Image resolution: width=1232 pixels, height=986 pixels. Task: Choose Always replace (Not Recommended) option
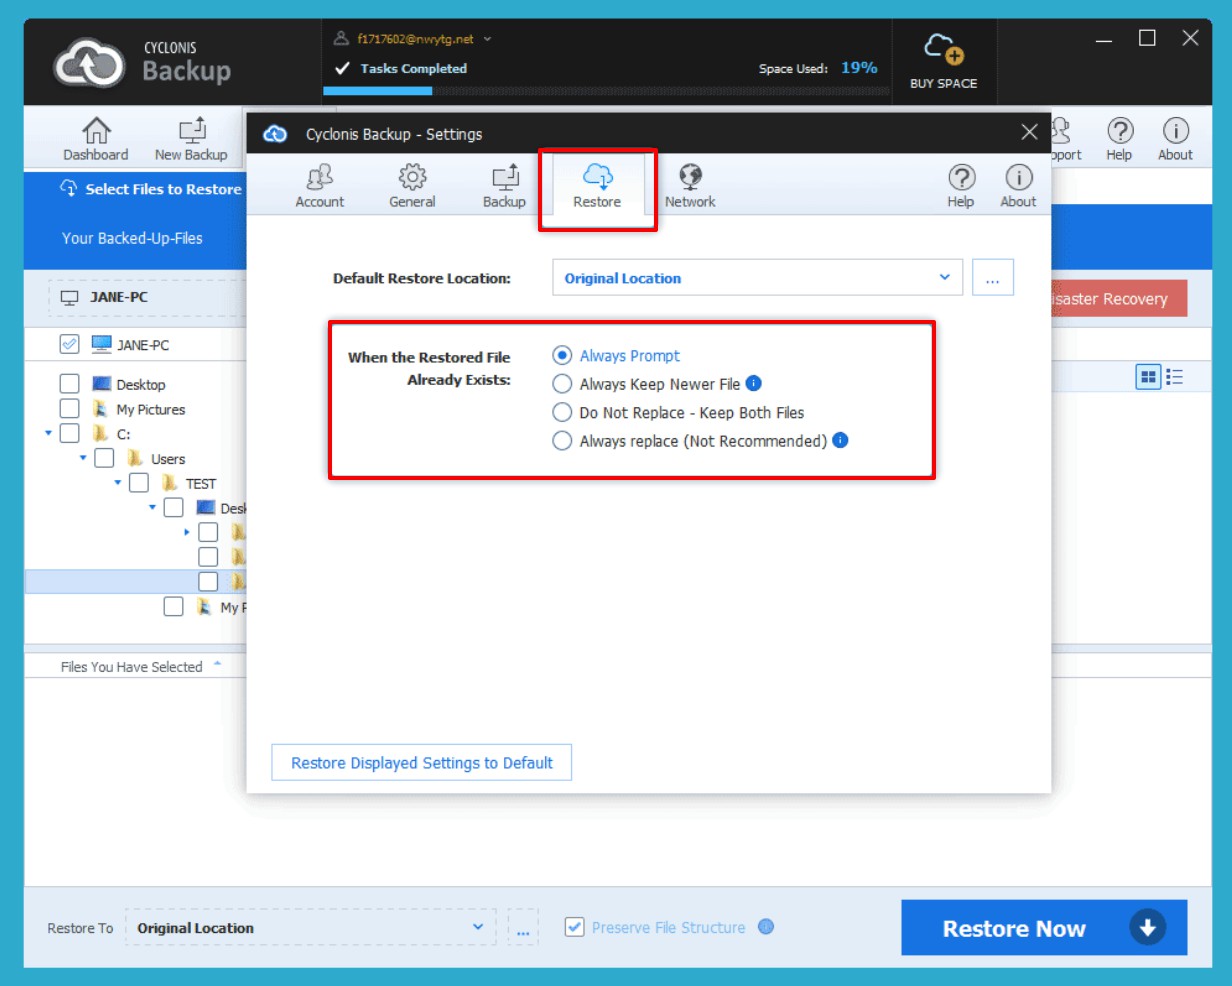[x=563, y=441]
